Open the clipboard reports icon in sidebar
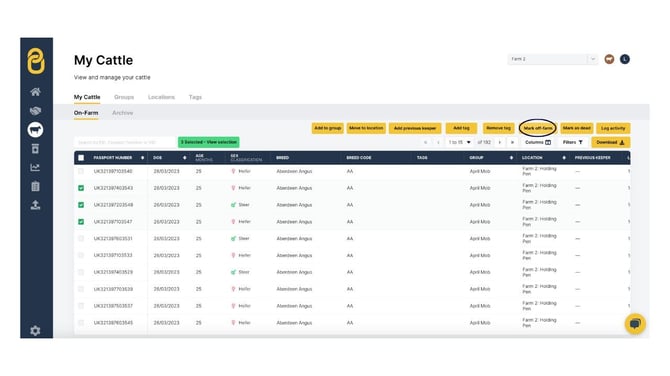670x376 pixels. tap(35, 186)
